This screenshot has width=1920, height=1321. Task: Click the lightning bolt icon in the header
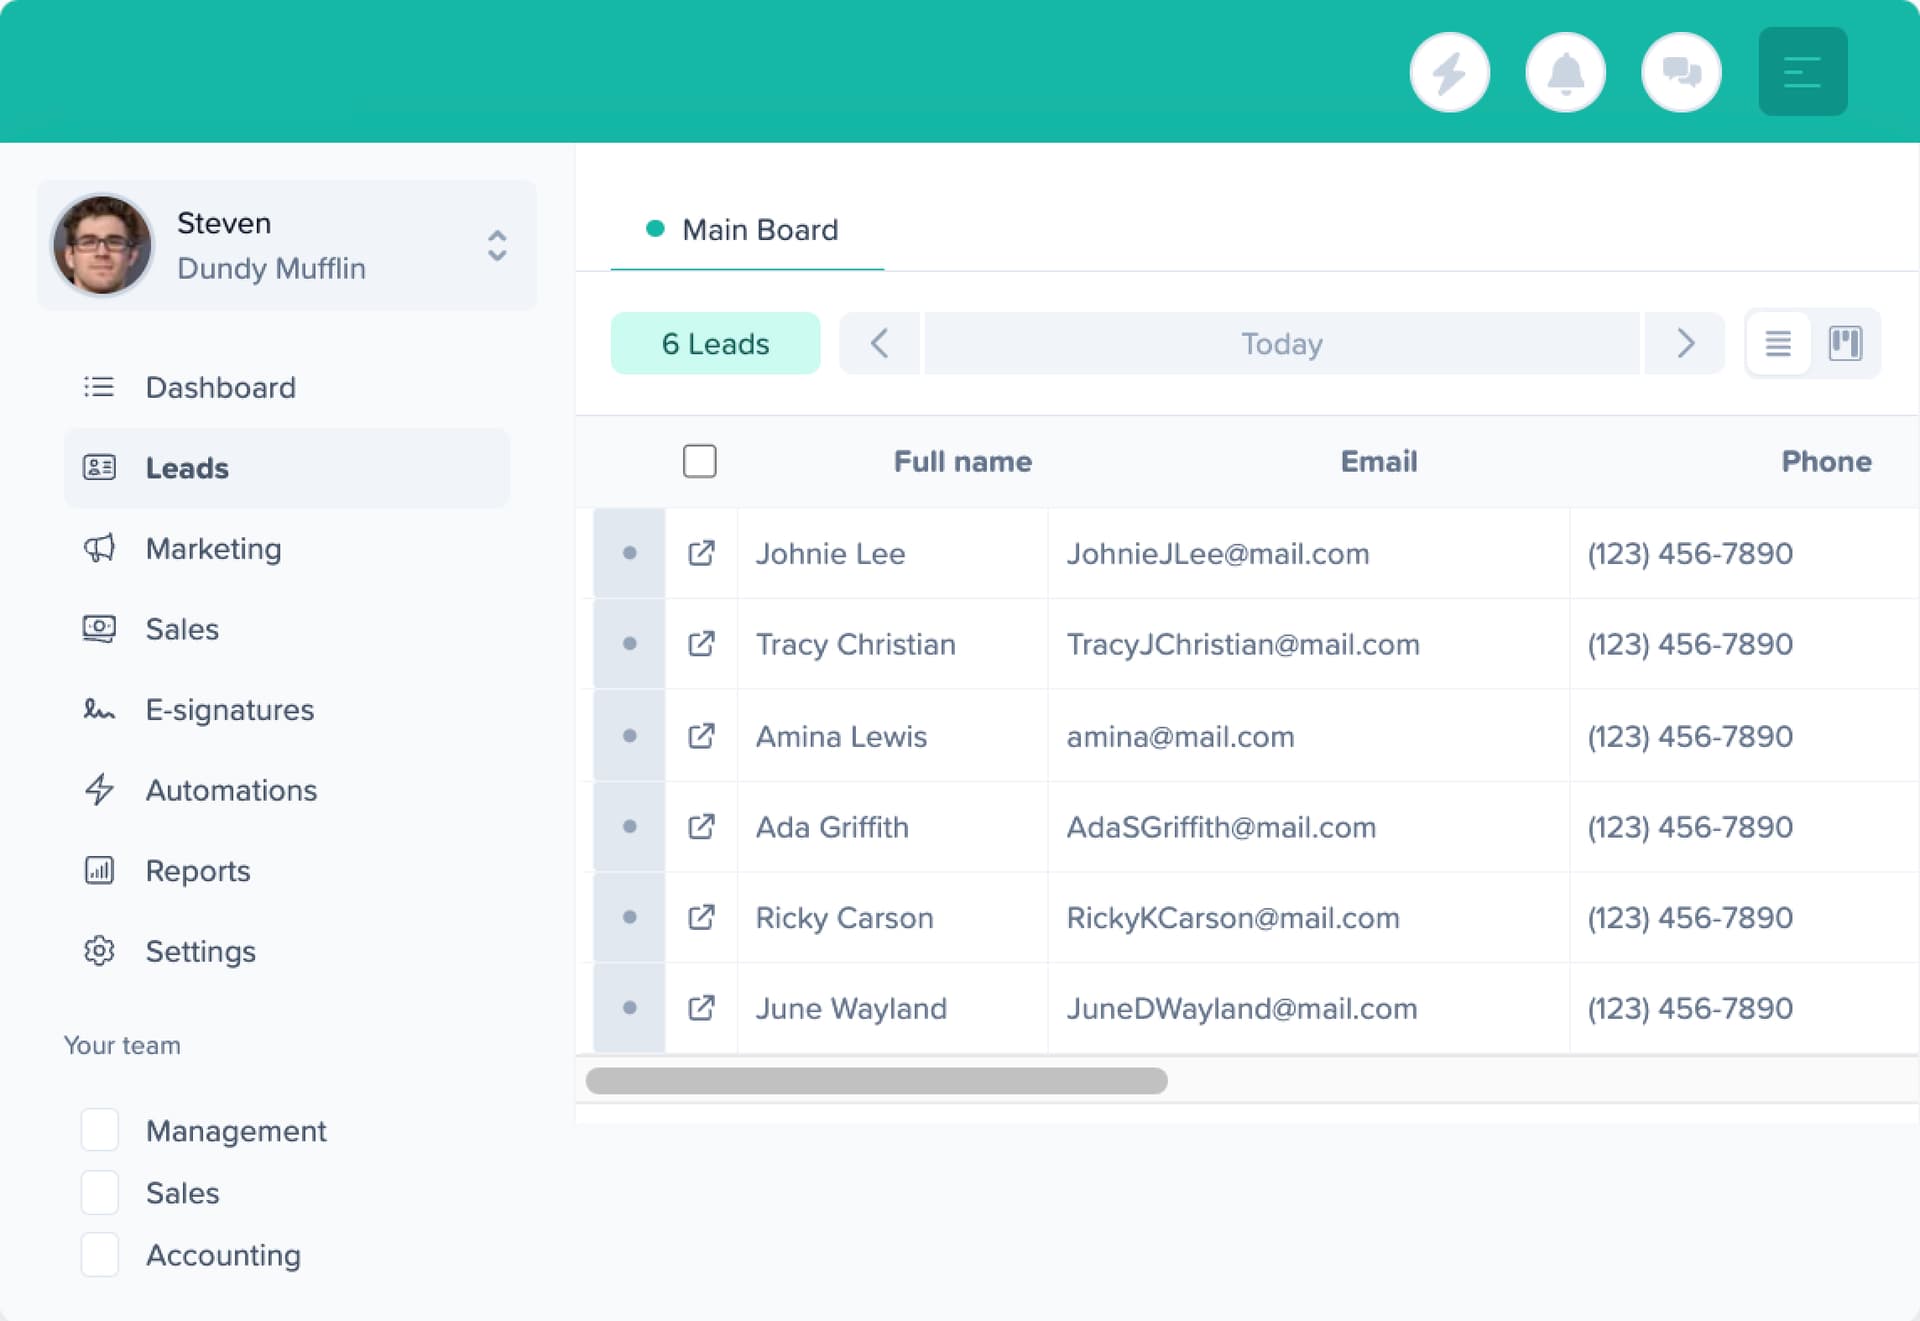tap(1449, 71)
